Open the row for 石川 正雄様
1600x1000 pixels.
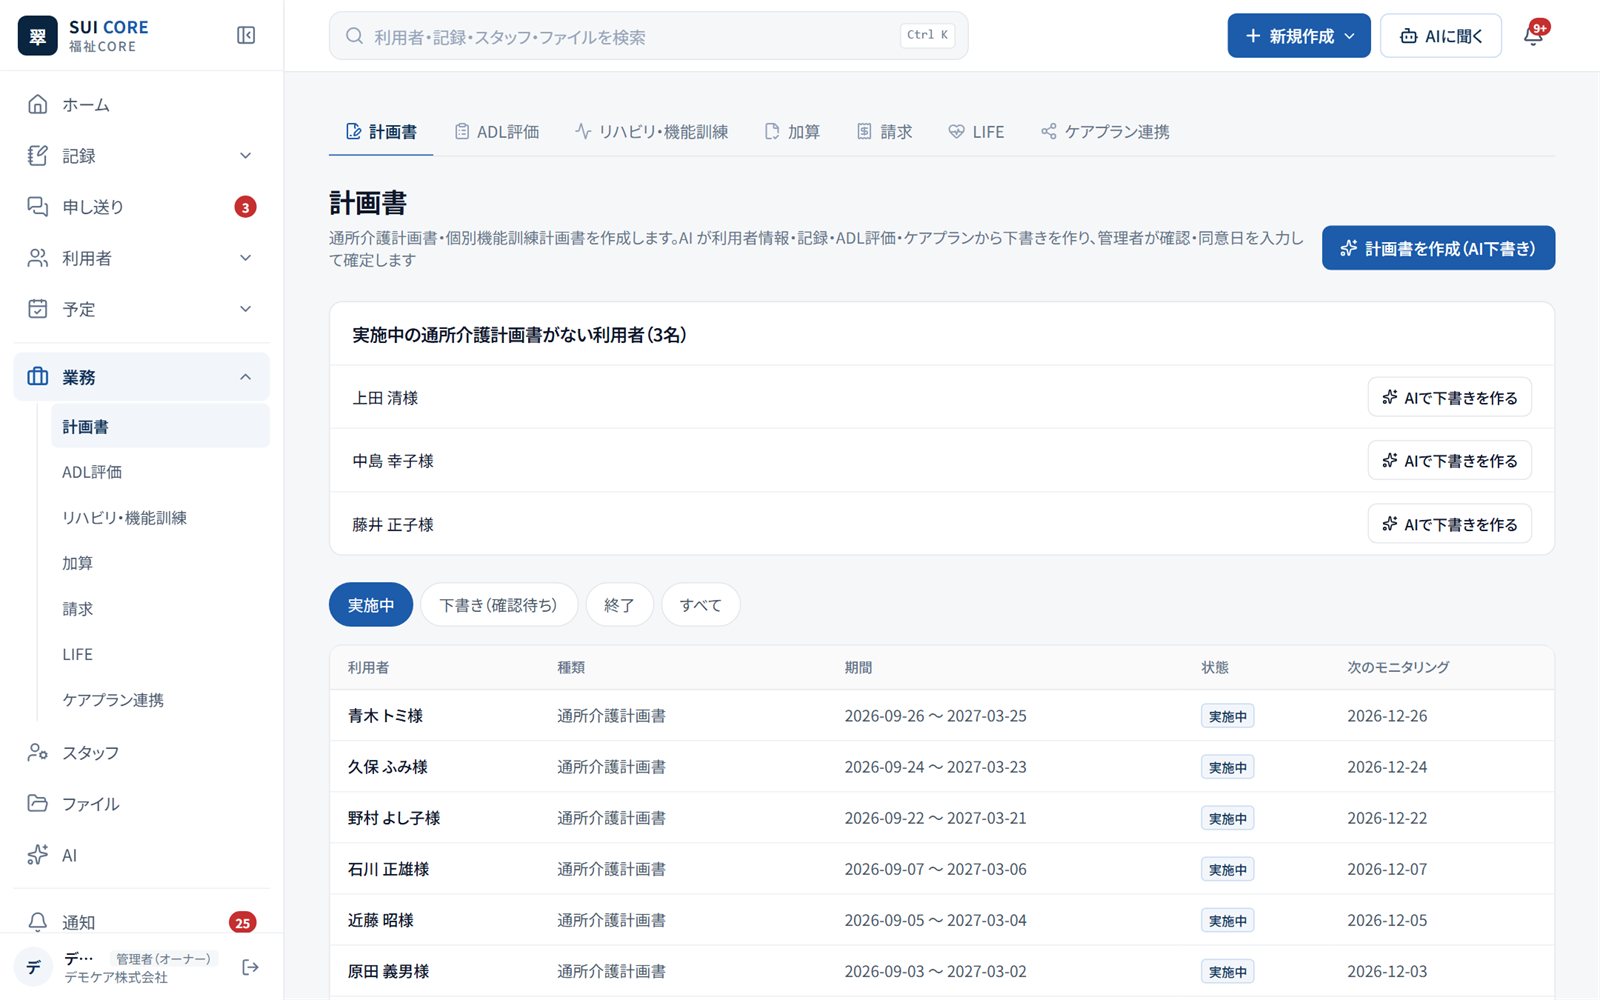pyautogui.click(x=942, y=868)
